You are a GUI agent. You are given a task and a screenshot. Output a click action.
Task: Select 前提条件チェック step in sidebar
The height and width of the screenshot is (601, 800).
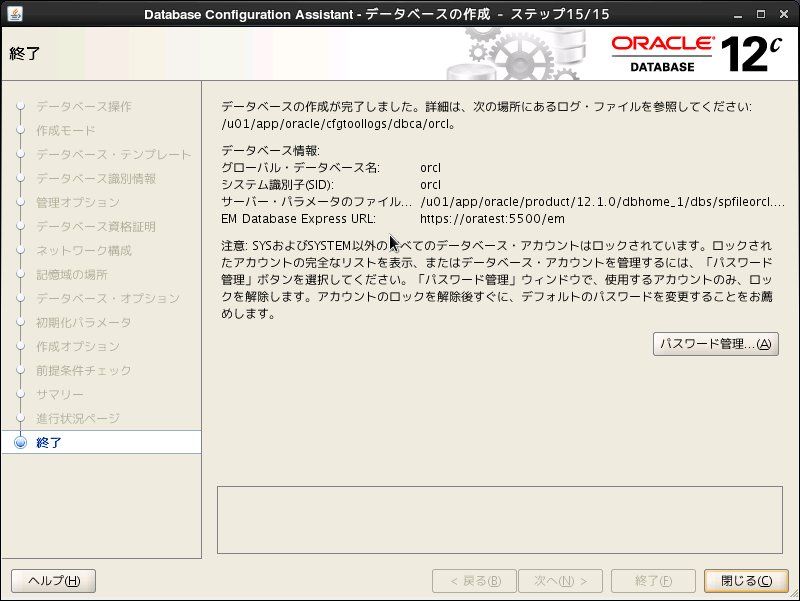(x=84, y=370)
